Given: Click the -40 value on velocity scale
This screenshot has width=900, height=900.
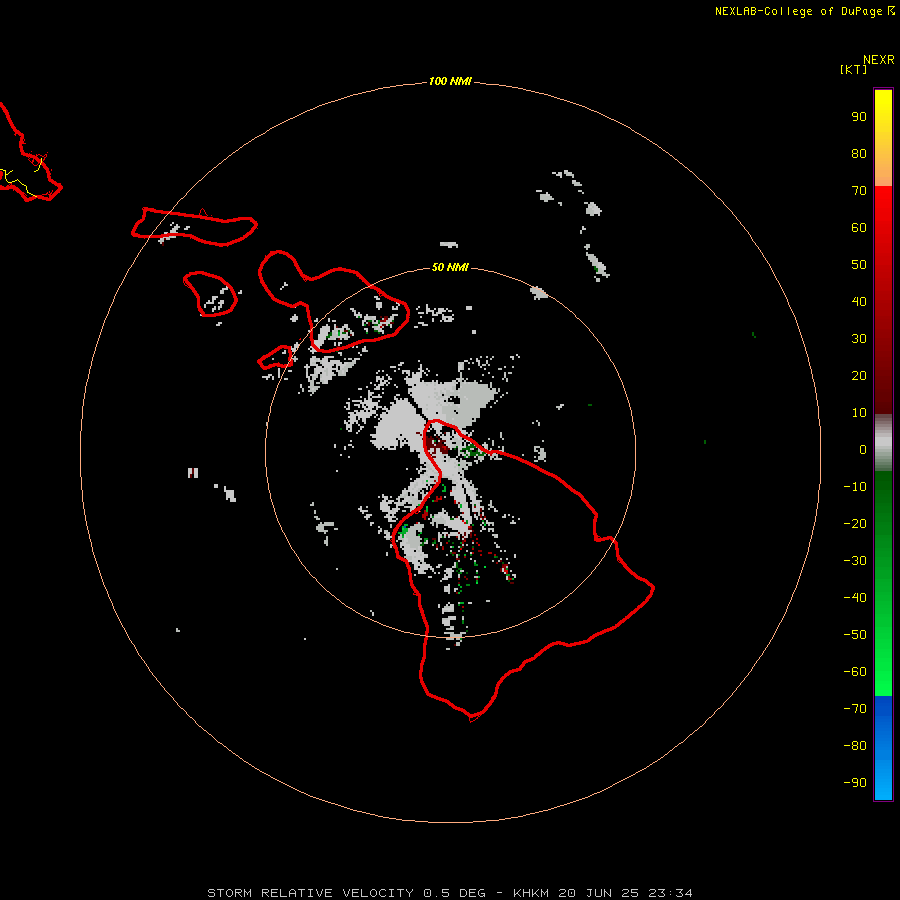Looking at the screenshot, I should click(x=855, y=598).
